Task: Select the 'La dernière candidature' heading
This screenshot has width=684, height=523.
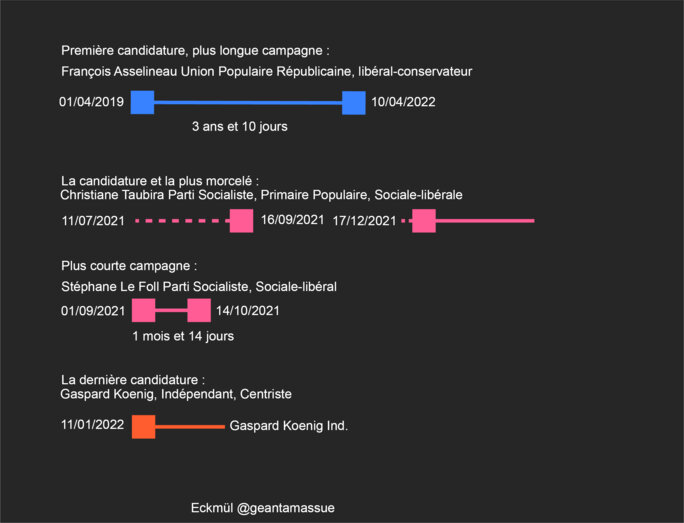Action: click(x=133, y=380)
